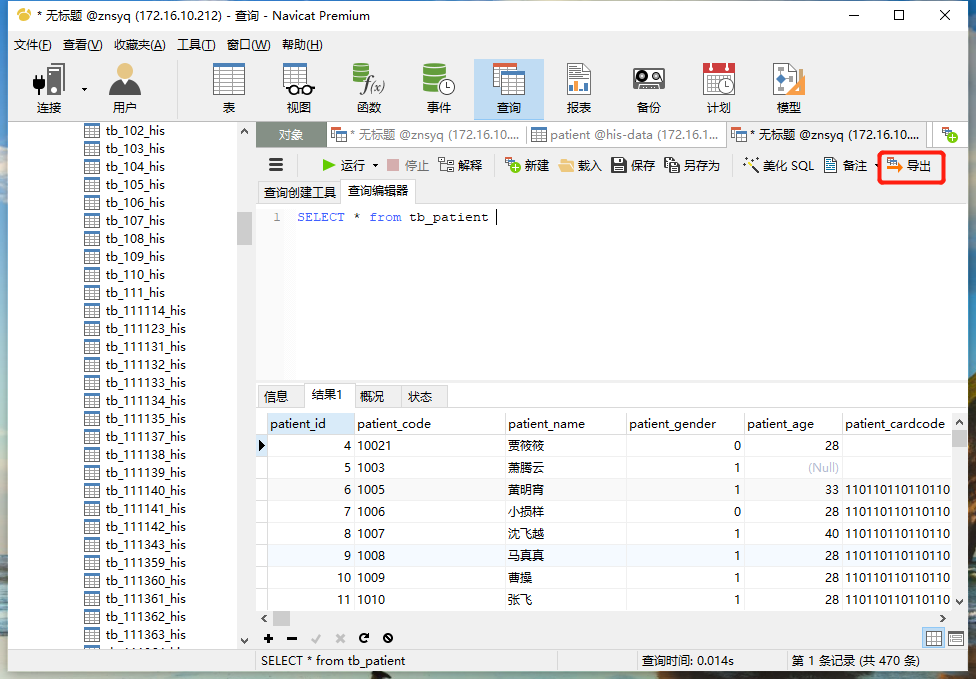Switch to the 对象 tab
The height and width of the screenshot is (679, 976).
(291, 134)
